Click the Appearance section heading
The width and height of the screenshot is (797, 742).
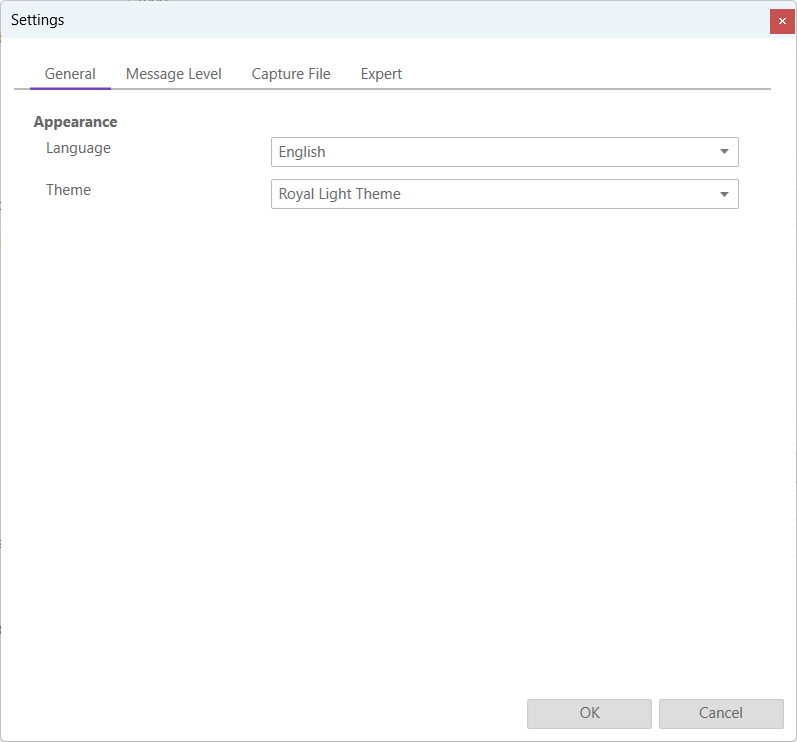tap(75, 122)
